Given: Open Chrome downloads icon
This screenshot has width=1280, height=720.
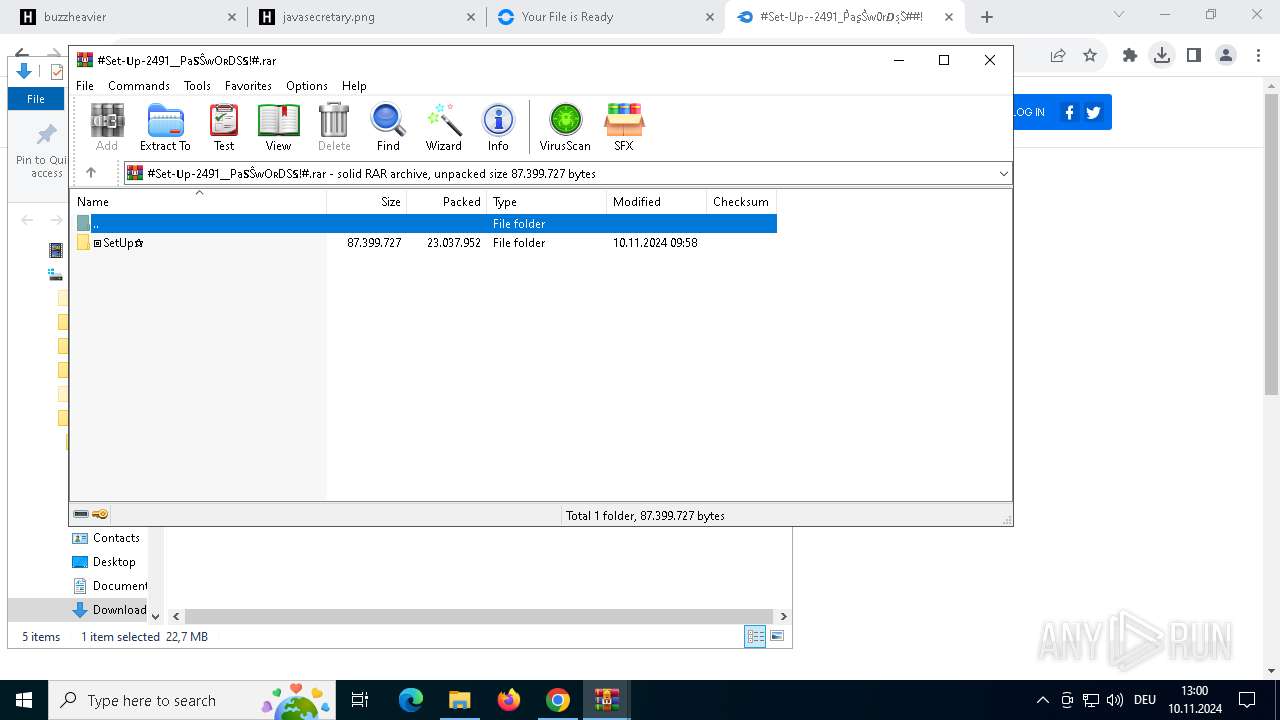Looking at the screenshot, I should click(x=1161, y=56).
